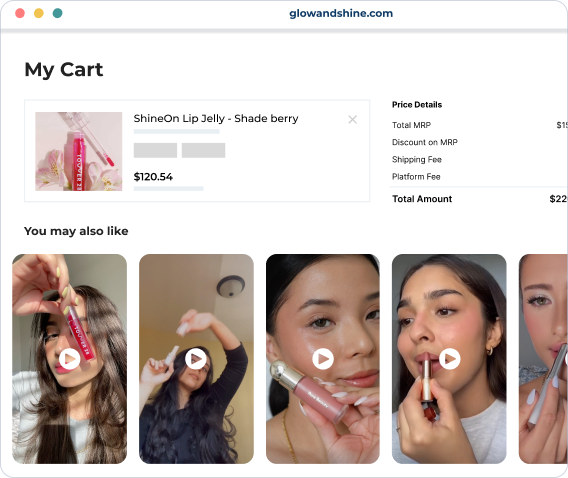The image size is (568, 478).
Task: Click the Total Amount row label
Action: [x=422, y=199]
